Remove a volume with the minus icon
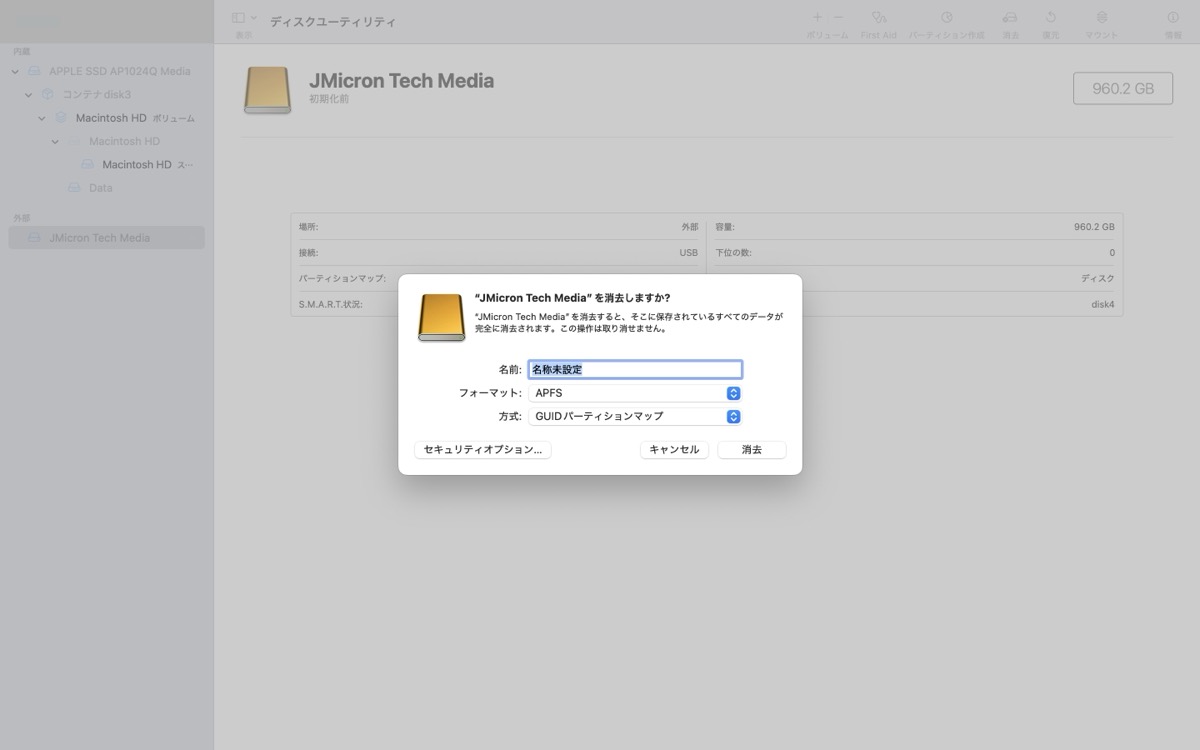Screen dimensions: 1200x750 (838, 18)
